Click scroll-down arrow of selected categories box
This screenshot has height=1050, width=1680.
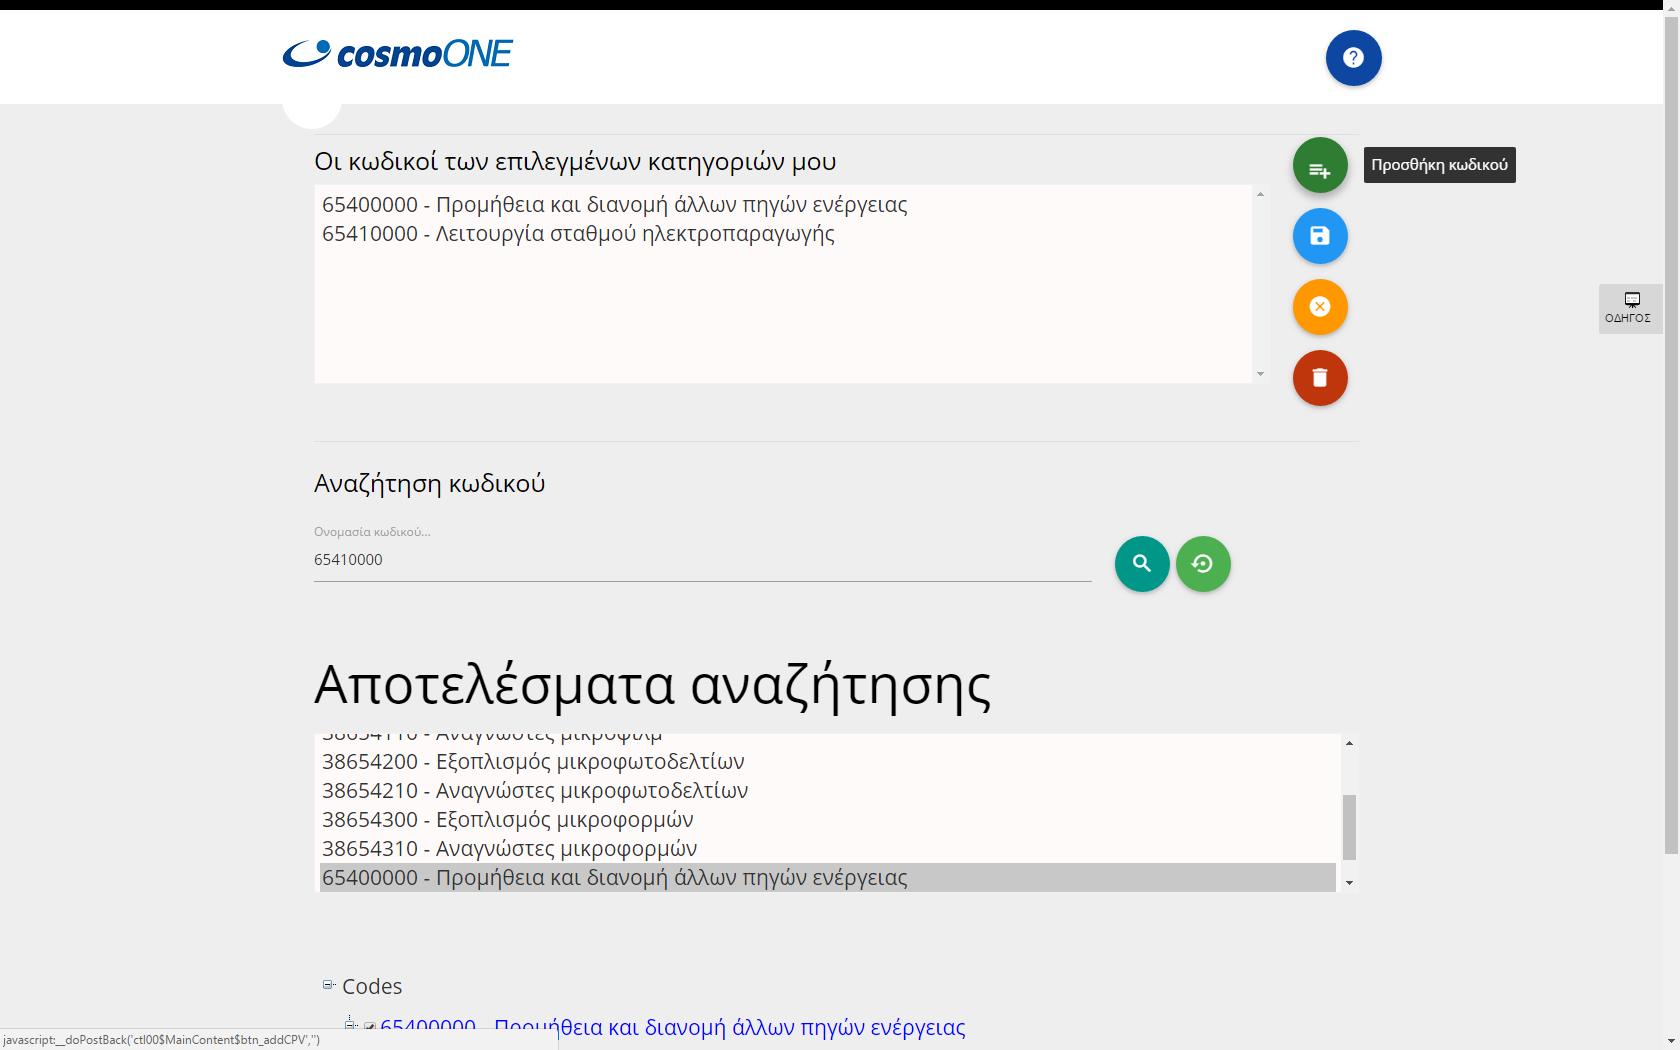tap(1260, 374)
